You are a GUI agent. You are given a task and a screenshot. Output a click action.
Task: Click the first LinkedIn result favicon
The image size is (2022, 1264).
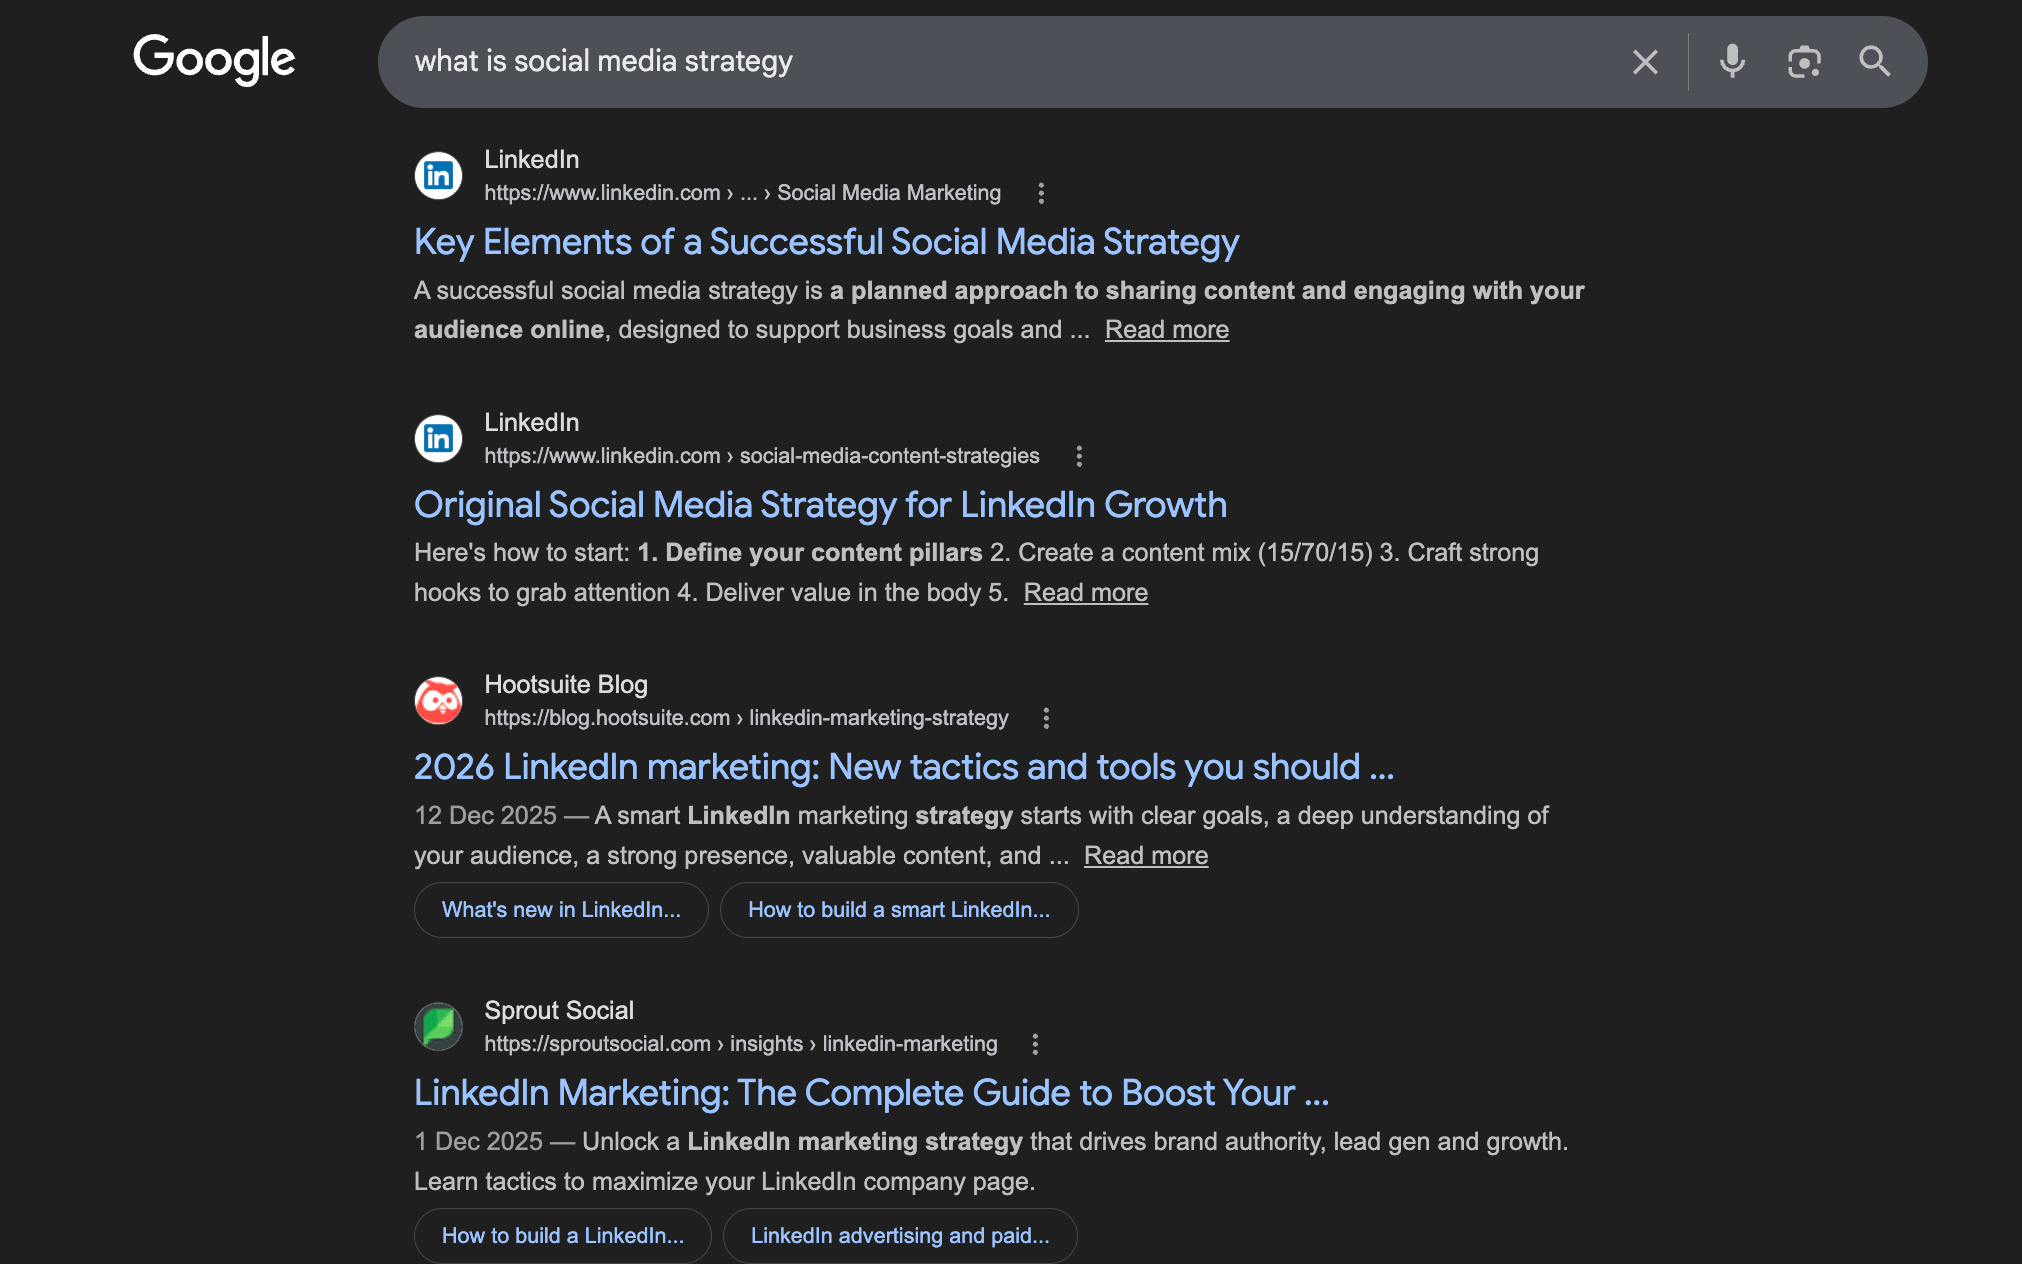[438, 176]
